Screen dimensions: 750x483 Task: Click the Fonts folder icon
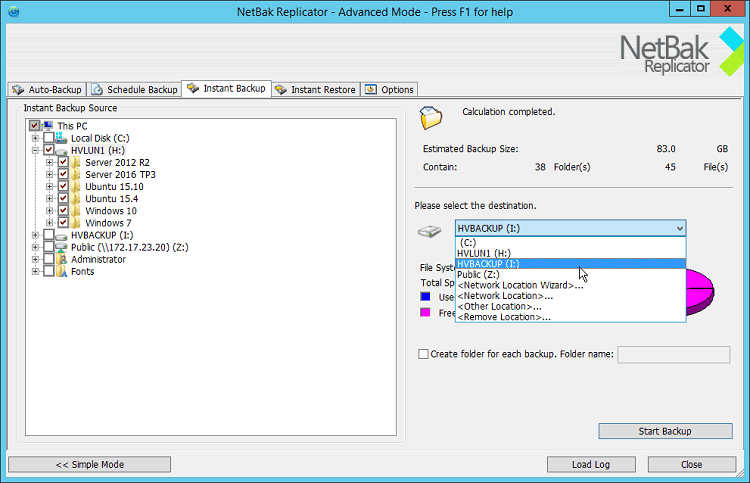click(62, 271)
